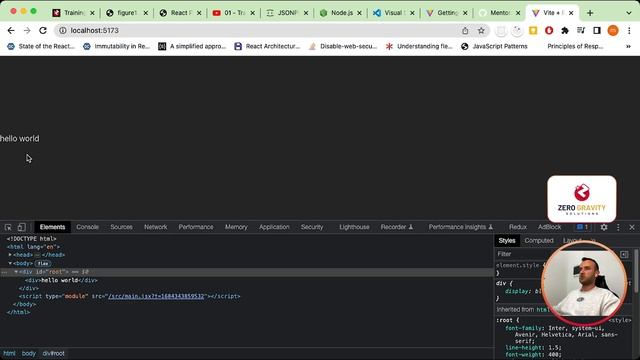This screenshot has width=640, height=360.
Task: Reload the localhost page
Action: point(43,31)
